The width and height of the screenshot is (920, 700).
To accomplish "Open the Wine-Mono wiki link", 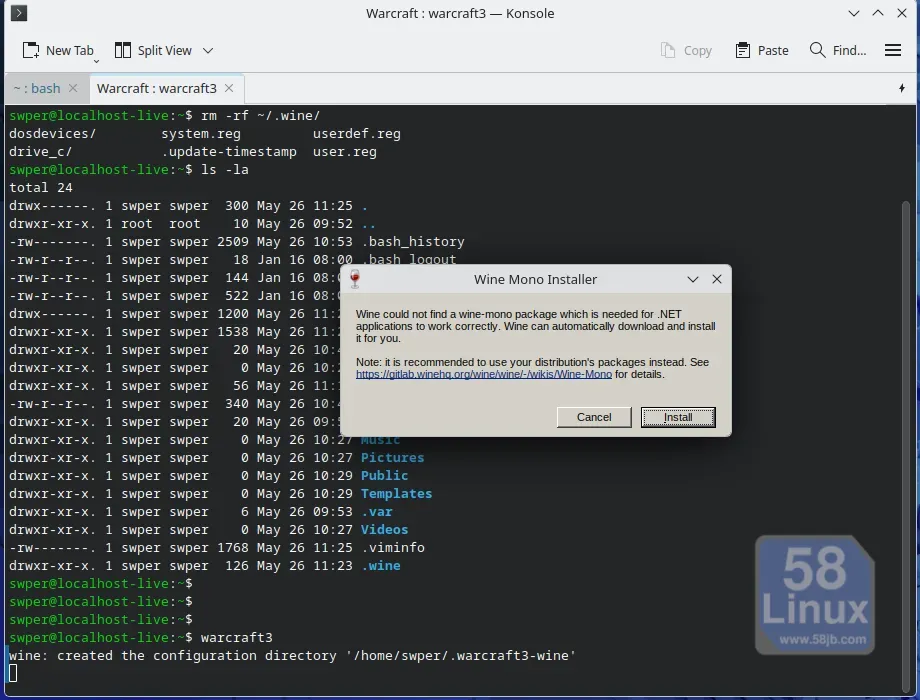I will pos(483,374).
